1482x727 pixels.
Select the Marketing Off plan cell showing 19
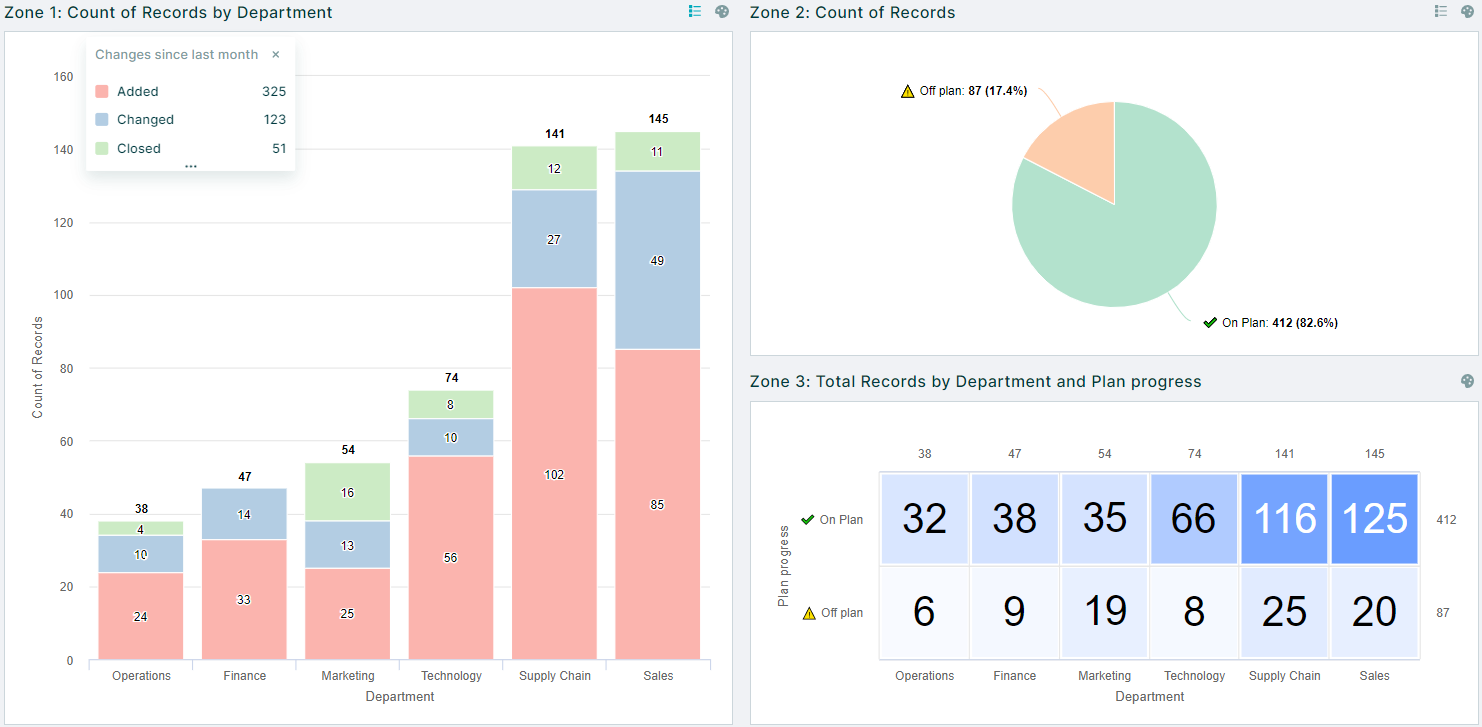coord(1104,612)
